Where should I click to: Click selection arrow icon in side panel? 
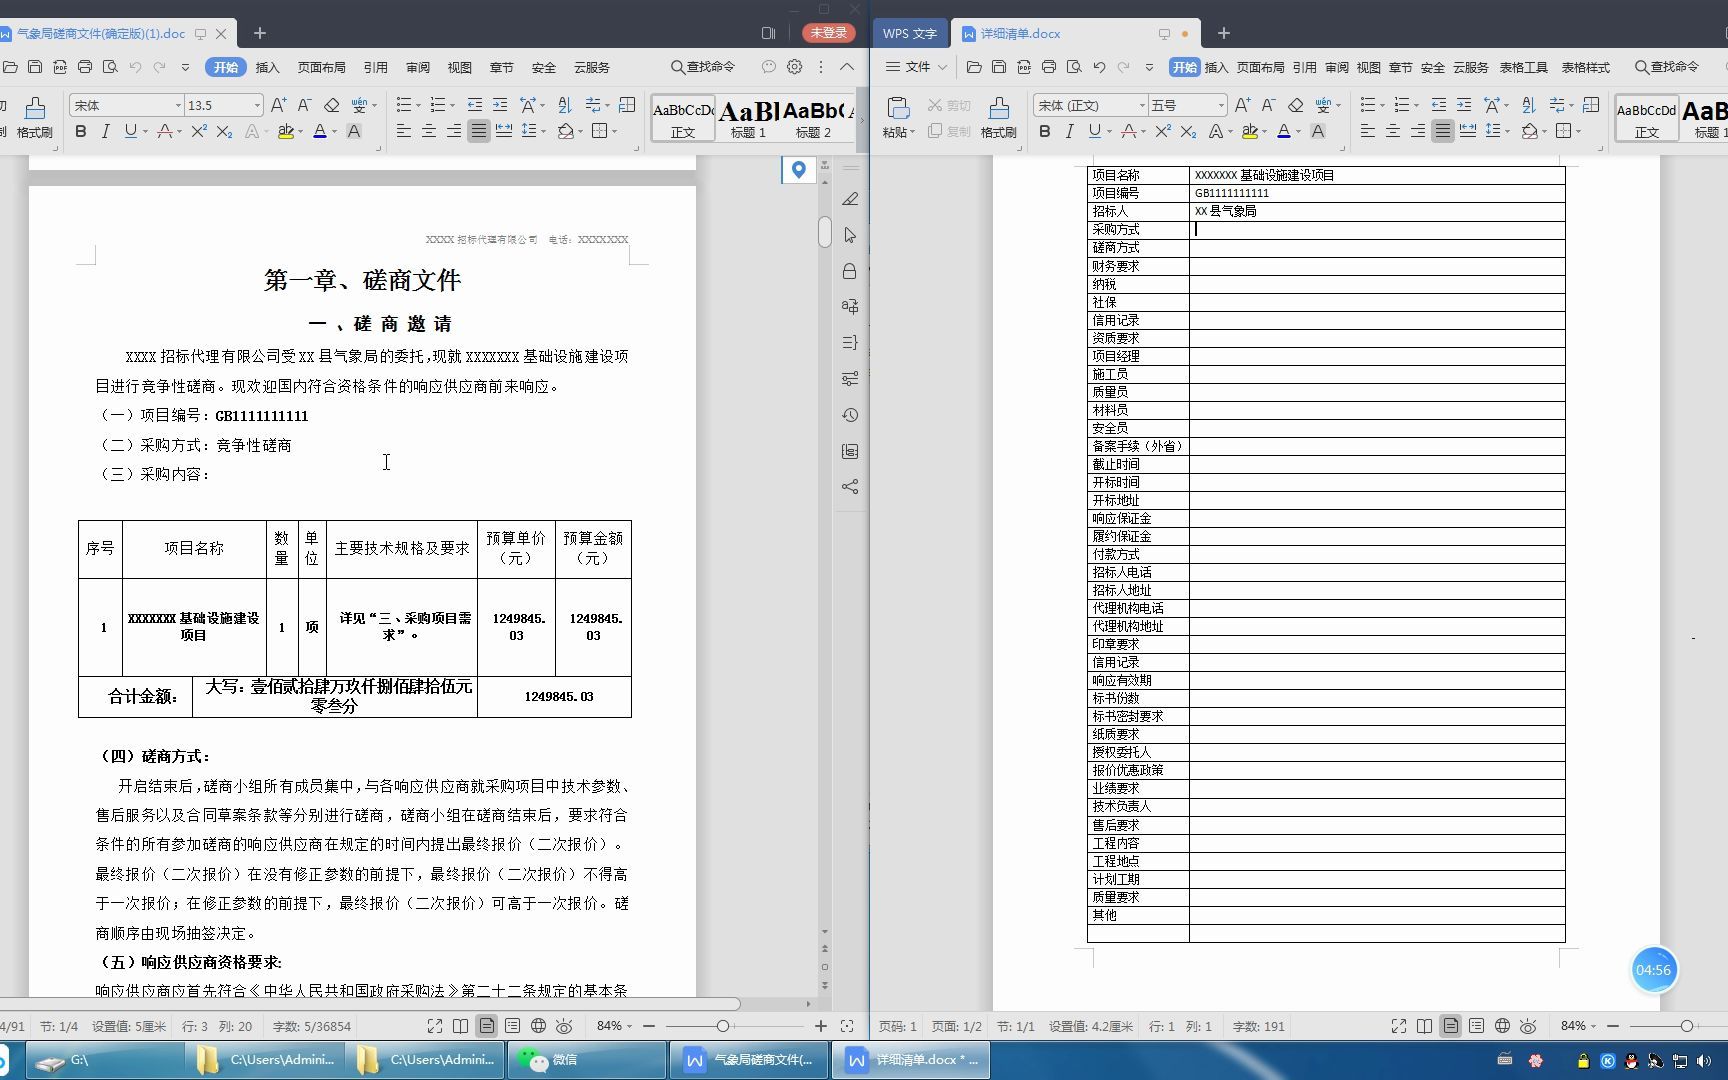click(x=850, y=235)
